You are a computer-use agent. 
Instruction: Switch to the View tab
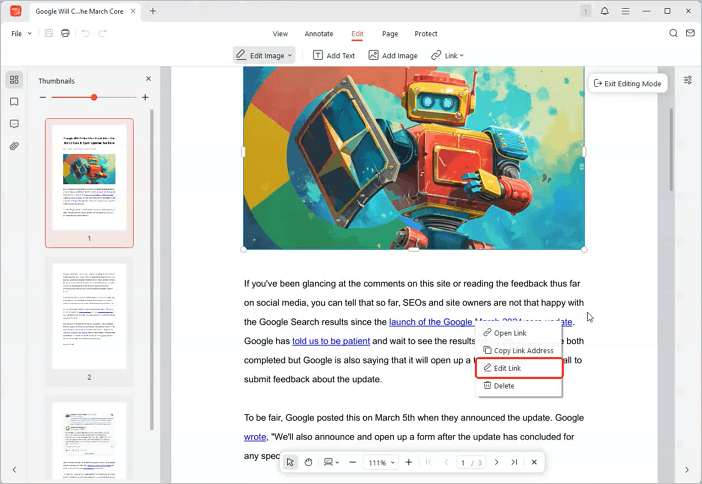coord(280,34)
